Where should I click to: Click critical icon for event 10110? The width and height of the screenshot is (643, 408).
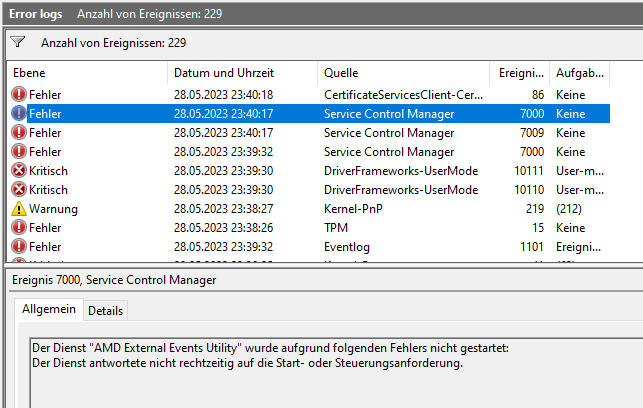tap(19, 190)
